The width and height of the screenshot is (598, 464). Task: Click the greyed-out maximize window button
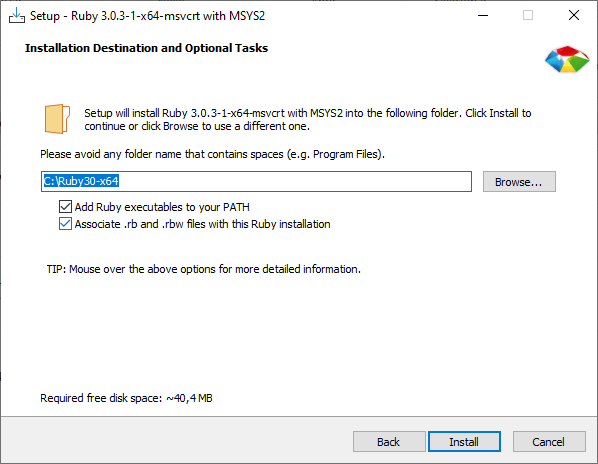pyautogui.click(x=528, y=16)
